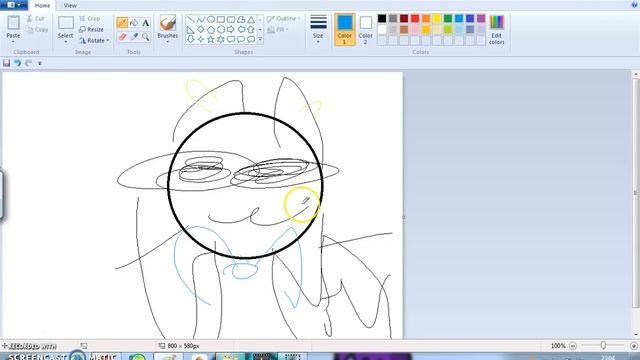The width and height of the screenshot is (640, 360).
Task: Choose the Oval shape
Action: (211, 20)
